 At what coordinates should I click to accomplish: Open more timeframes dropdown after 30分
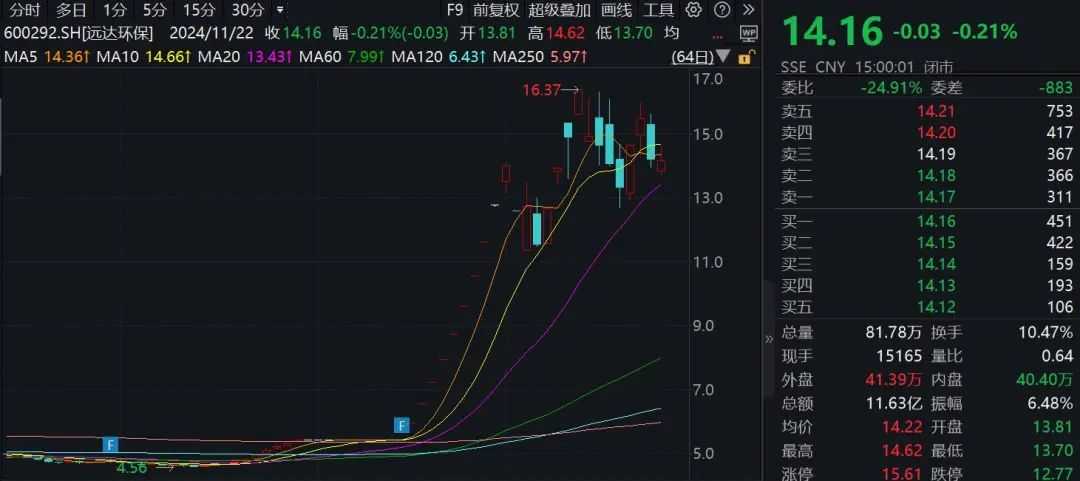[x=278, y=11]
